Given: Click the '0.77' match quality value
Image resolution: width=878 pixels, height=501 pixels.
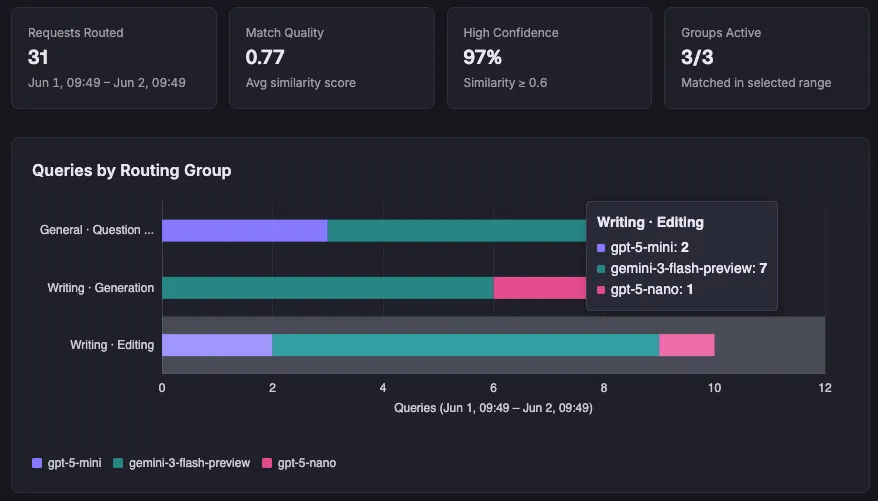Looking at the screenshot, I should [265, 57].
